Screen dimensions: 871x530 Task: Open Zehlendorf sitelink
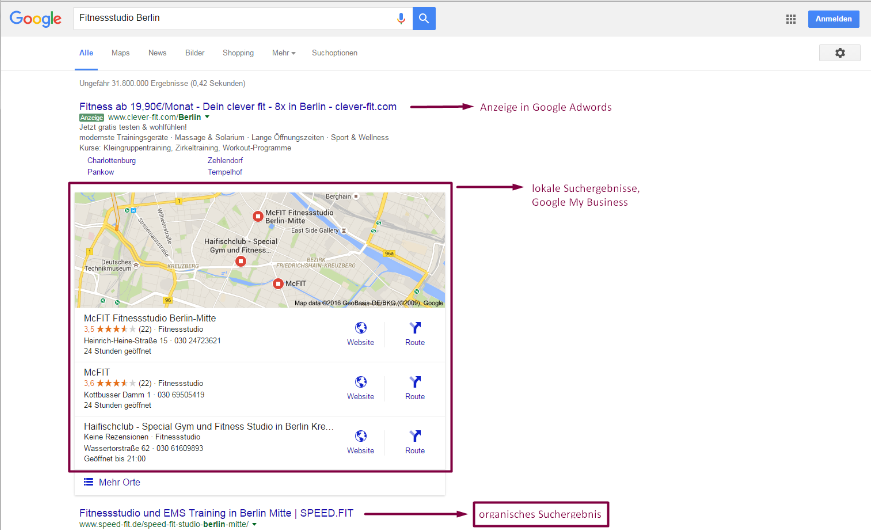225,160
